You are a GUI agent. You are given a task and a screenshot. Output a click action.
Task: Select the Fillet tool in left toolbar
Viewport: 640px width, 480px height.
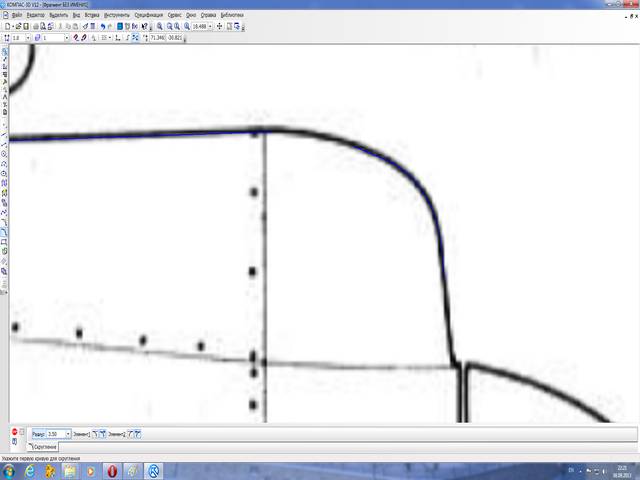[5, 232]
